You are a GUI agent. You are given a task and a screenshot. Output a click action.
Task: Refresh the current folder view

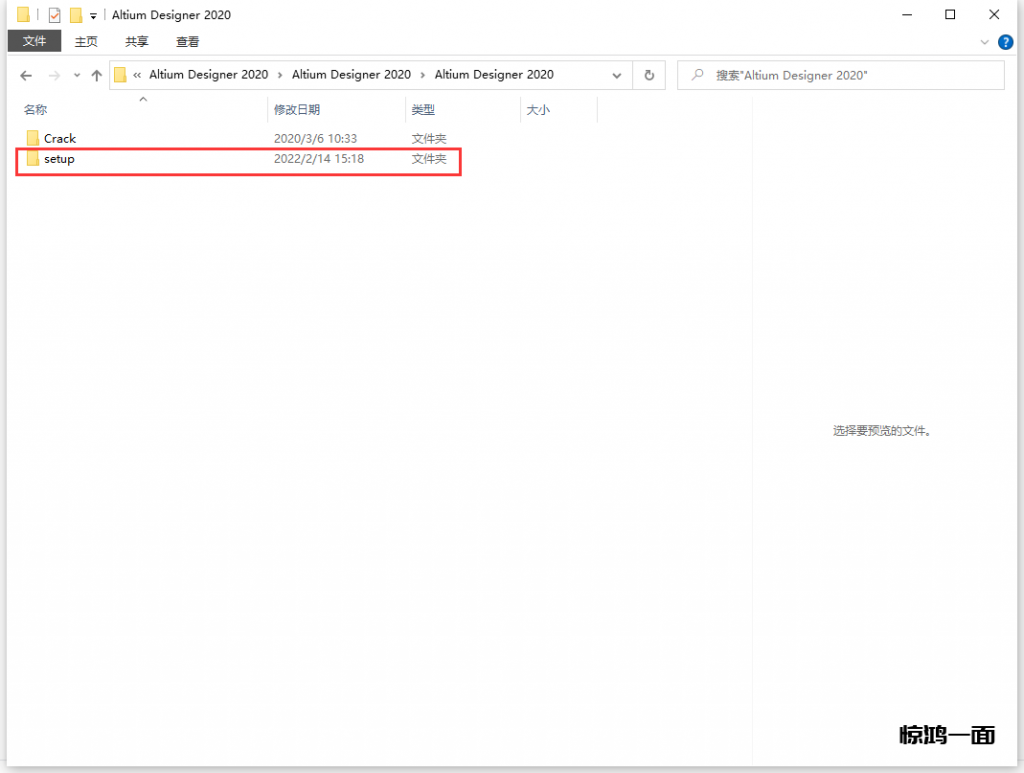(x=649, y=75)
